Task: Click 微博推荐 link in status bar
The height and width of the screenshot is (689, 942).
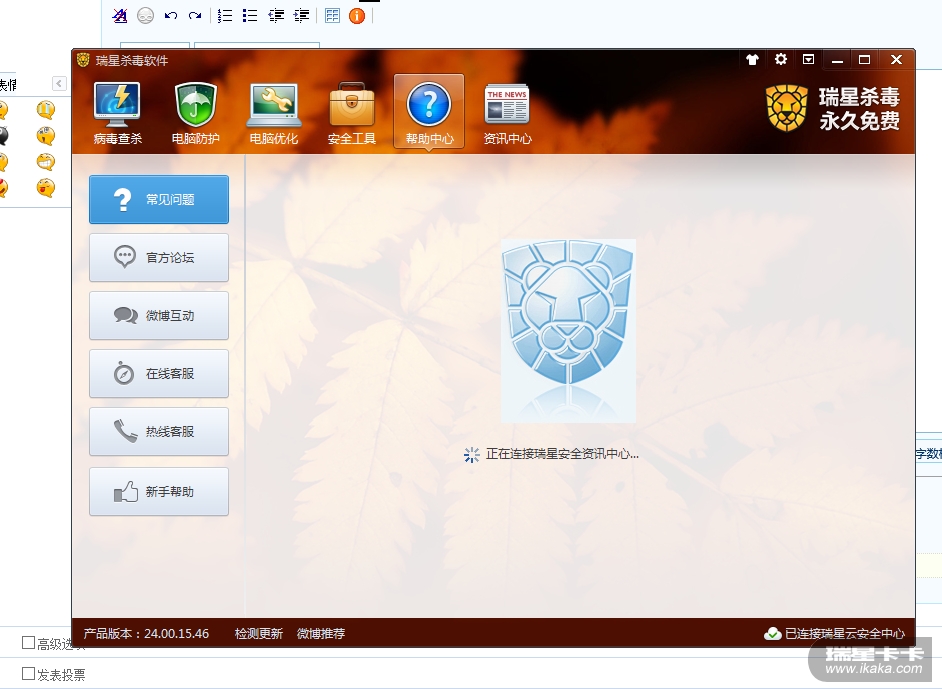Action: click(x=321, y=634)
